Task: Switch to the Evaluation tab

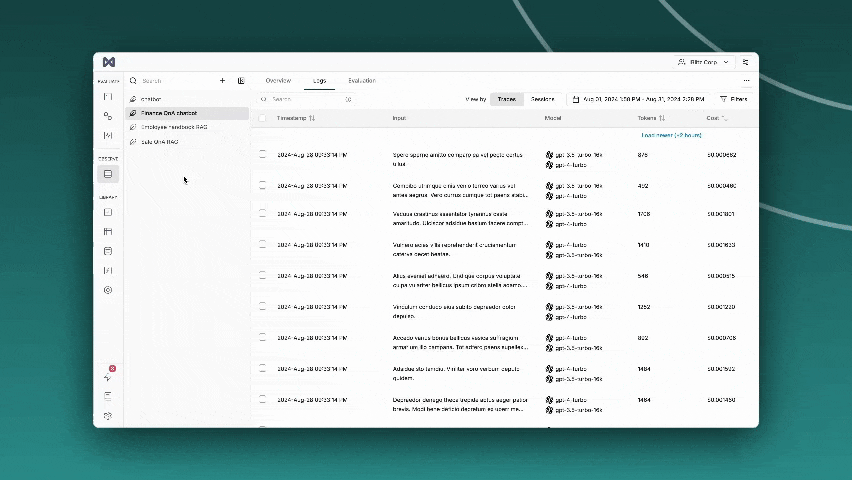Action: click(x=362, y=80)
